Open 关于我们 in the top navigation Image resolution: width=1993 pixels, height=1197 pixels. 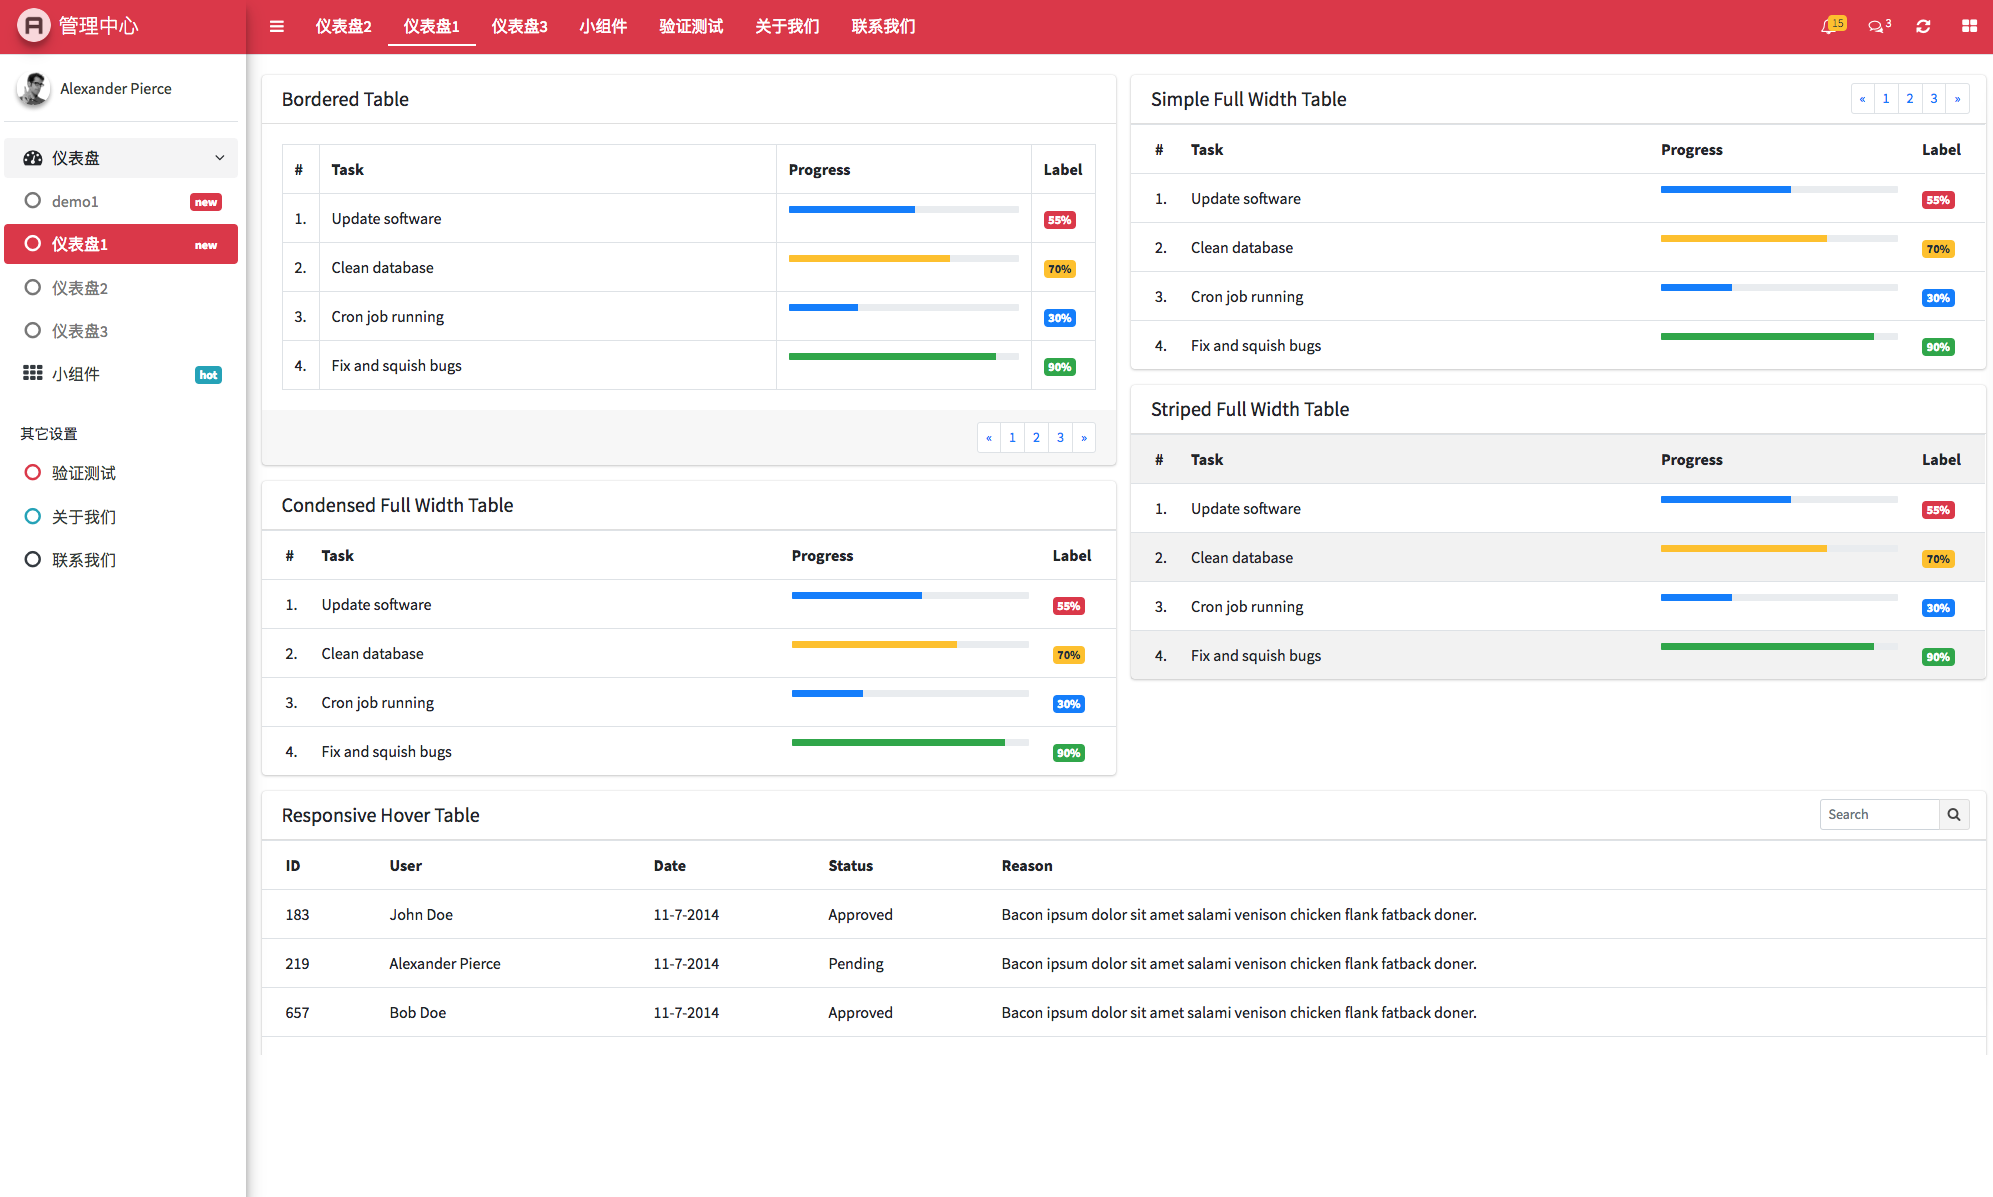pyautogui.click(x=787, y=27)
